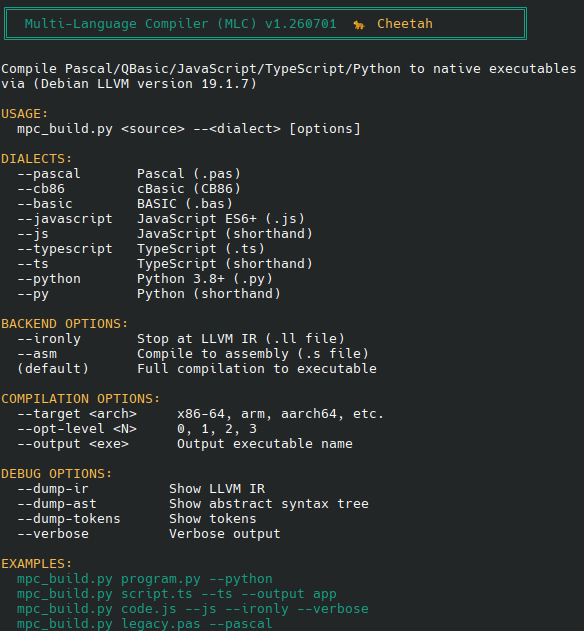The height and width of the screenshot is (631, 584).
Task: Click the Cheetah codename label
Action: (x=405, y=24)
